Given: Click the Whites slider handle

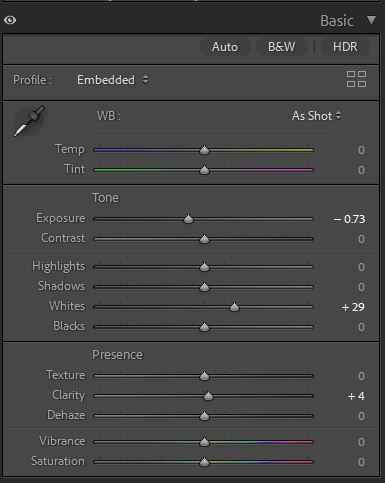Looking at the screenshot, I should pyautogui.click(x=234, y=307).
